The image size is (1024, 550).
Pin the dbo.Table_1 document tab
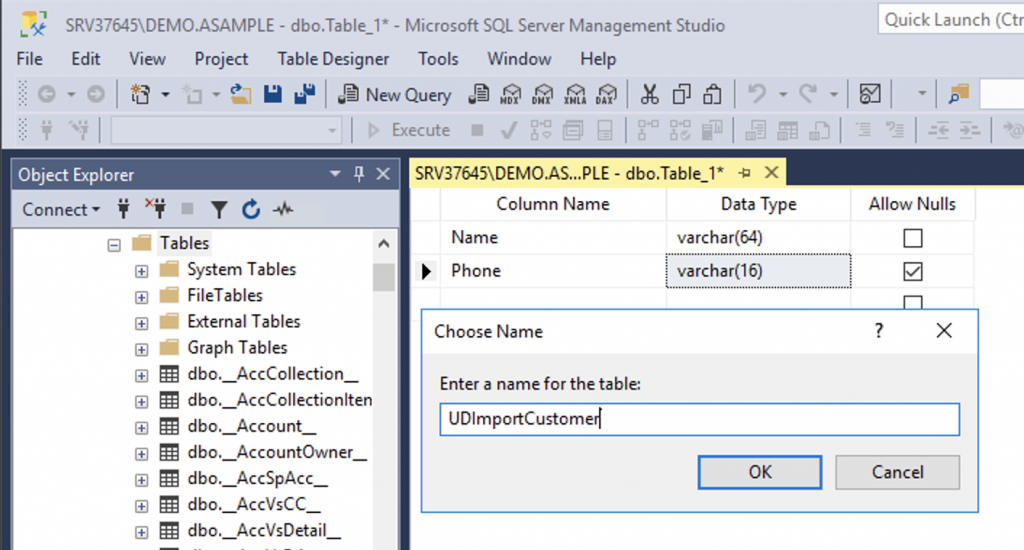coord(744,173)
